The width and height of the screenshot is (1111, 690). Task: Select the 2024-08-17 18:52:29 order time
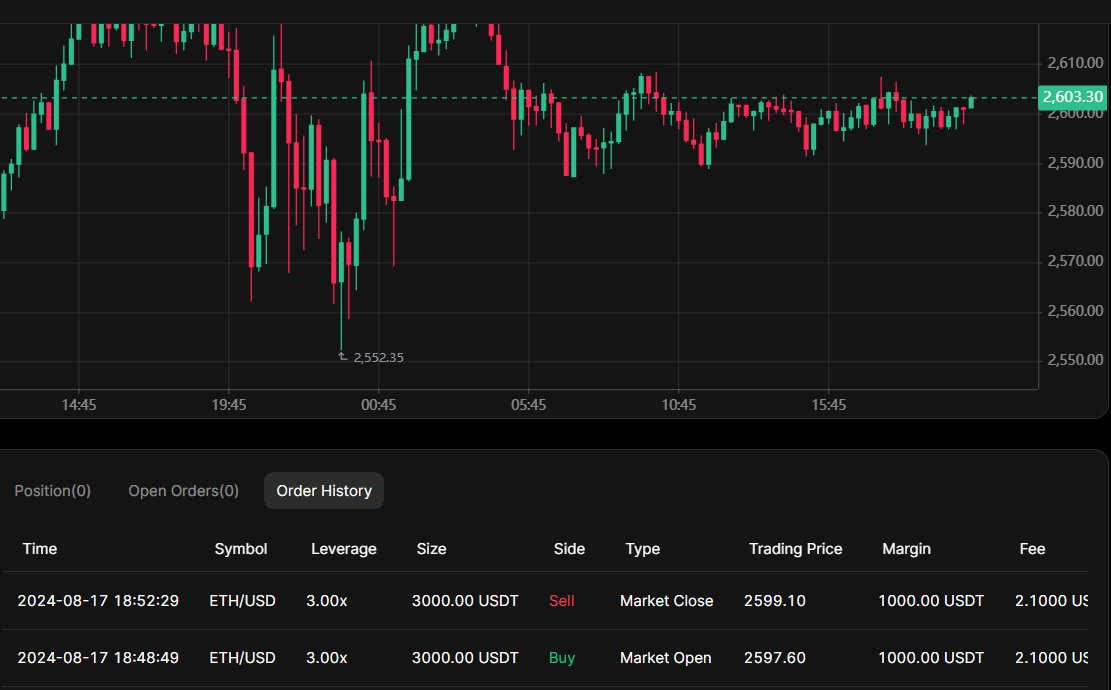tap(98, 601)
